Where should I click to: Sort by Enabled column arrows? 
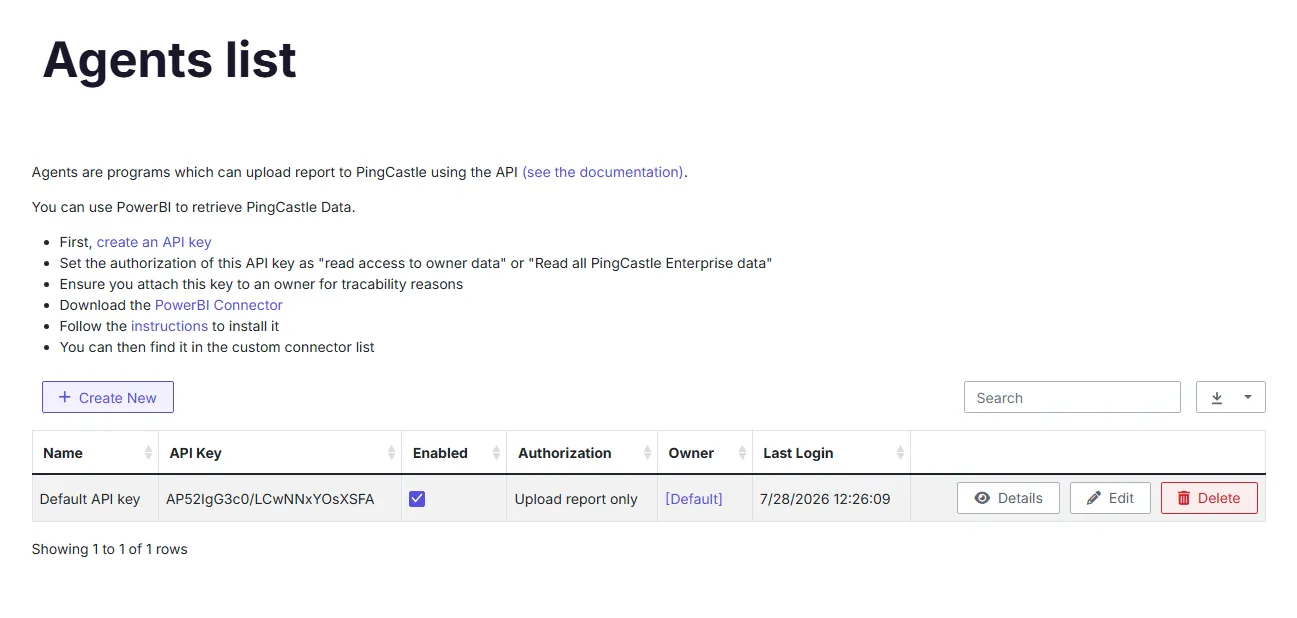(x=496, y=453)
